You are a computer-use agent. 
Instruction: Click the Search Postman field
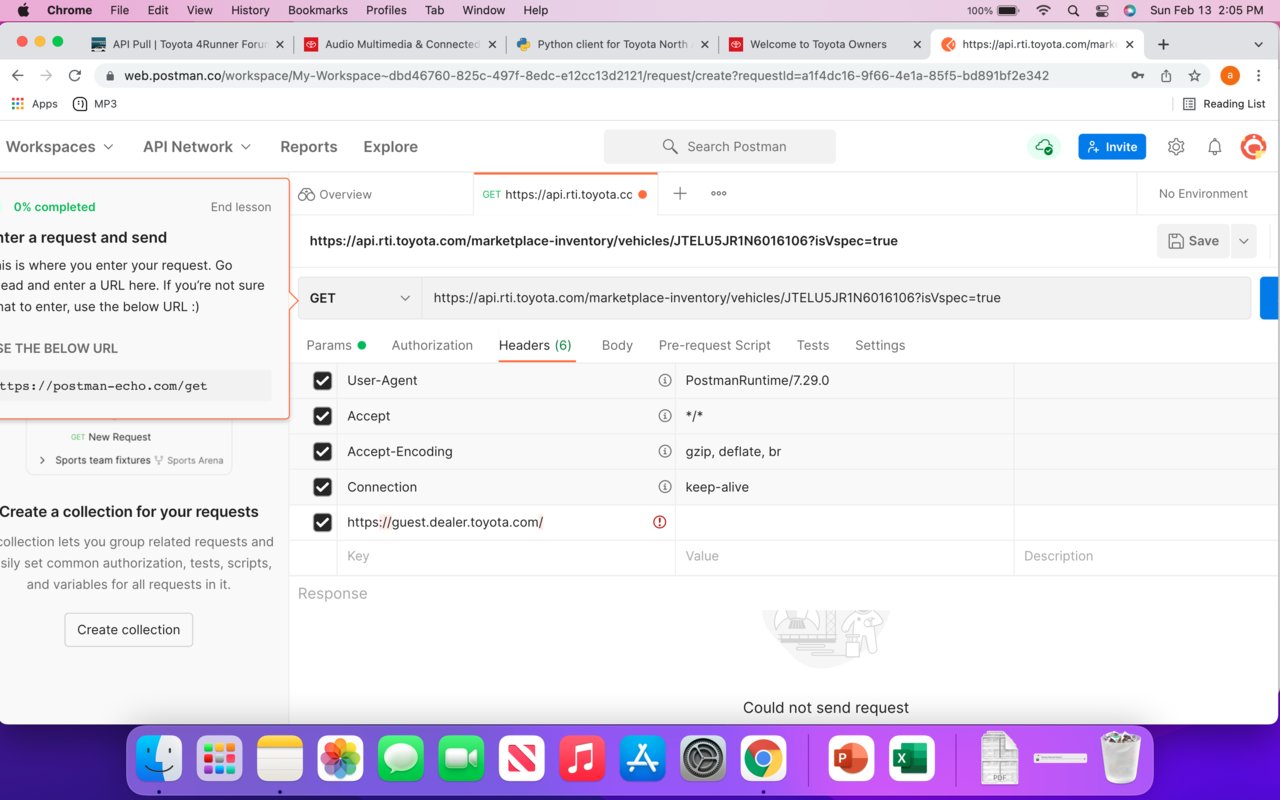720,147
